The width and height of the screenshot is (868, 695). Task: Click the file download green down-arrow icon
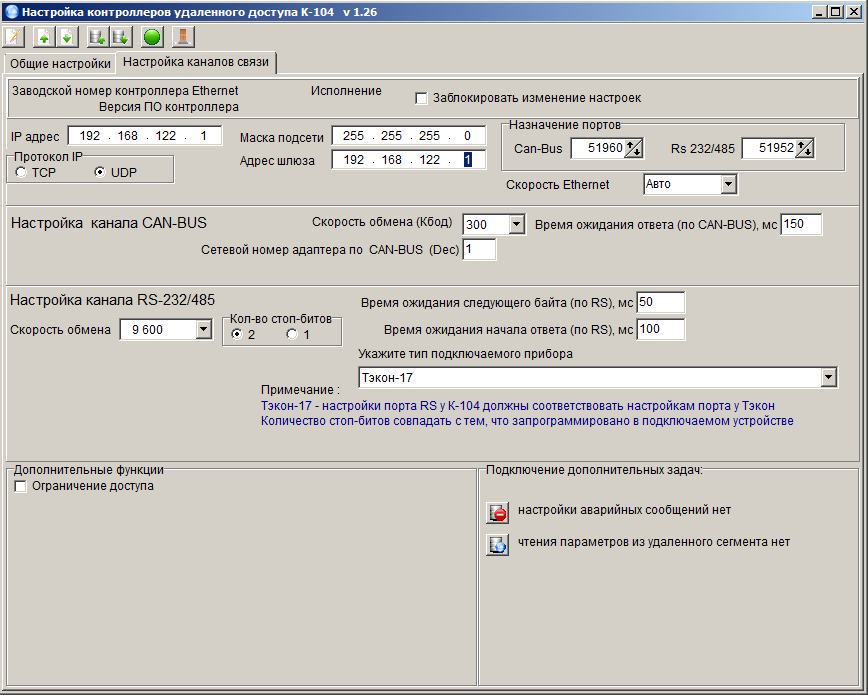(66, 37)
